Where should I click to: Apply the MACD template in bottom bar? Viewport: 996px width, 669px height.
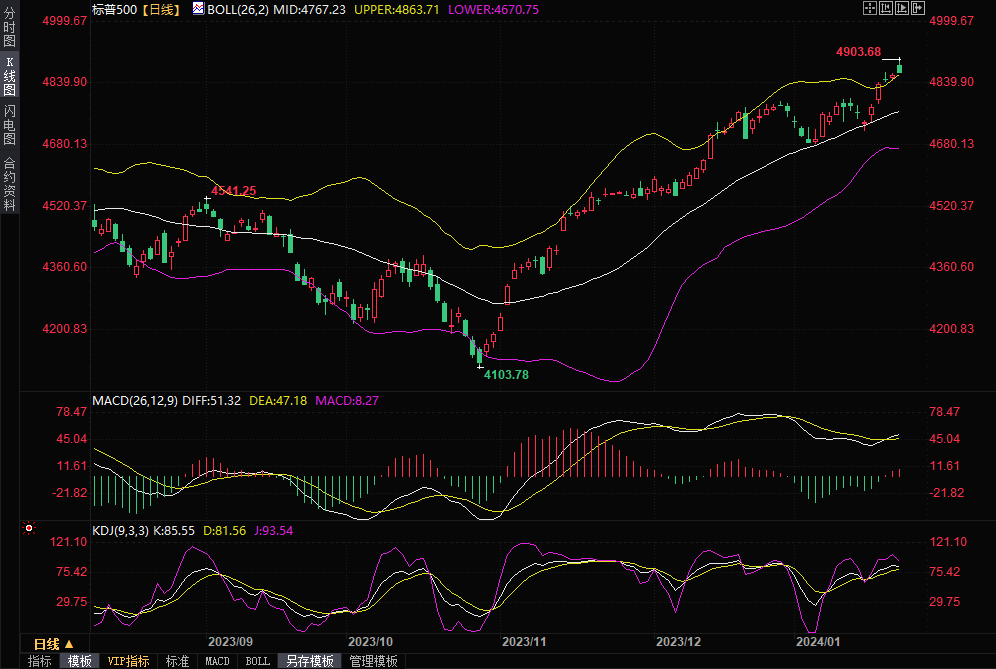tap(217, 661)
